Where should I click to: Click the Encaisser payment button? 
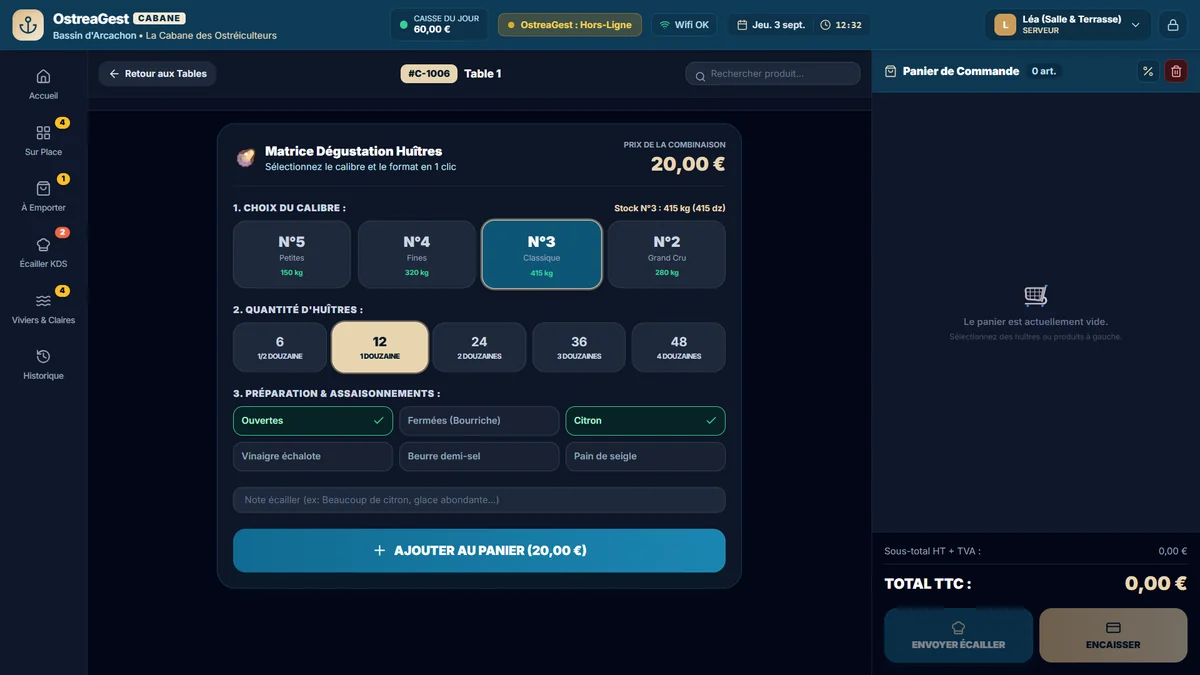tap(1113, 635)
